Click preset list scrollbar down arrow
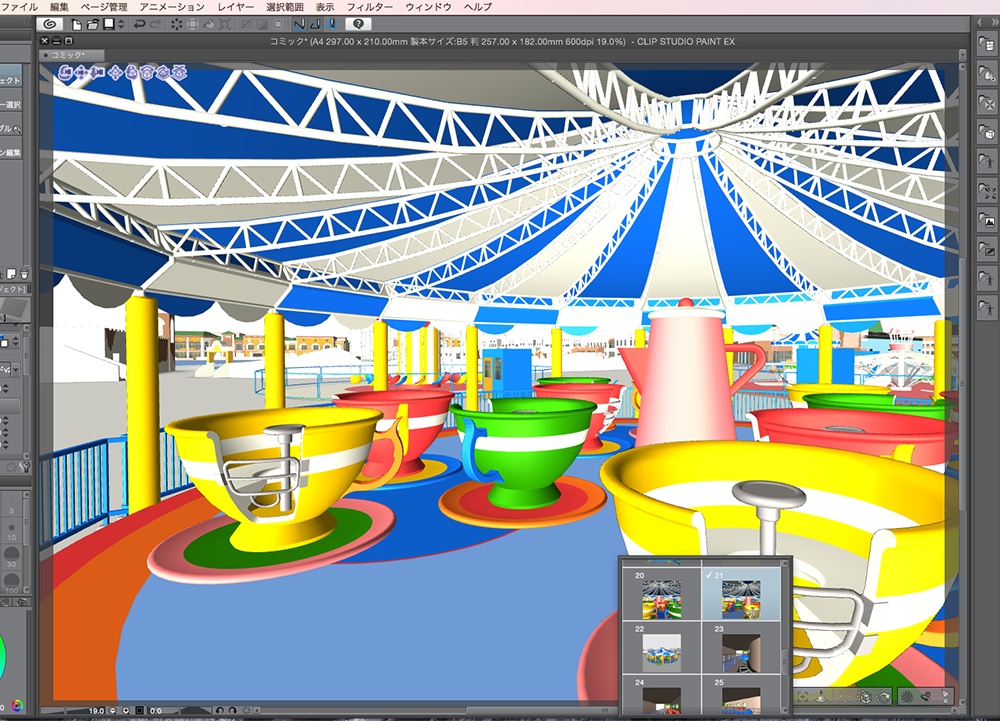Screen dimensions: 1000x721 point(786,710)
